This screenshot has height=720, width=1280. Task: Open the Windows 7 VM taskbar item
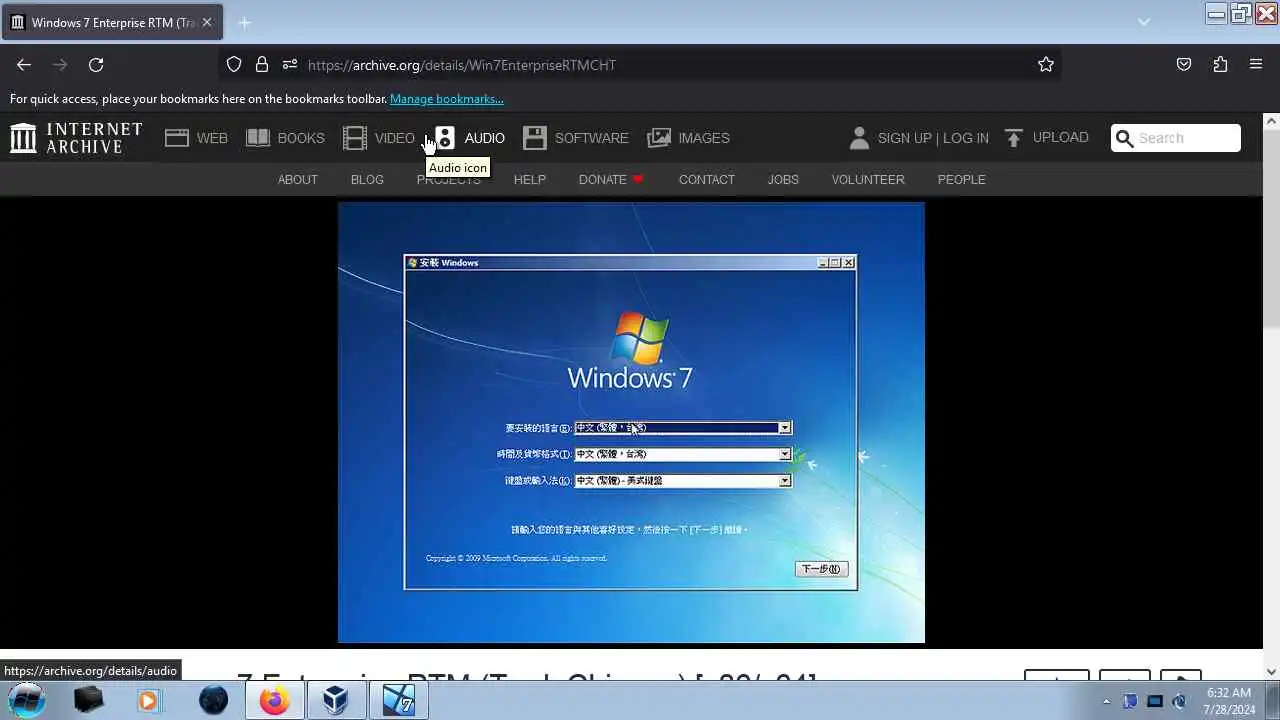pyautogui.click(x=398, y=701)
